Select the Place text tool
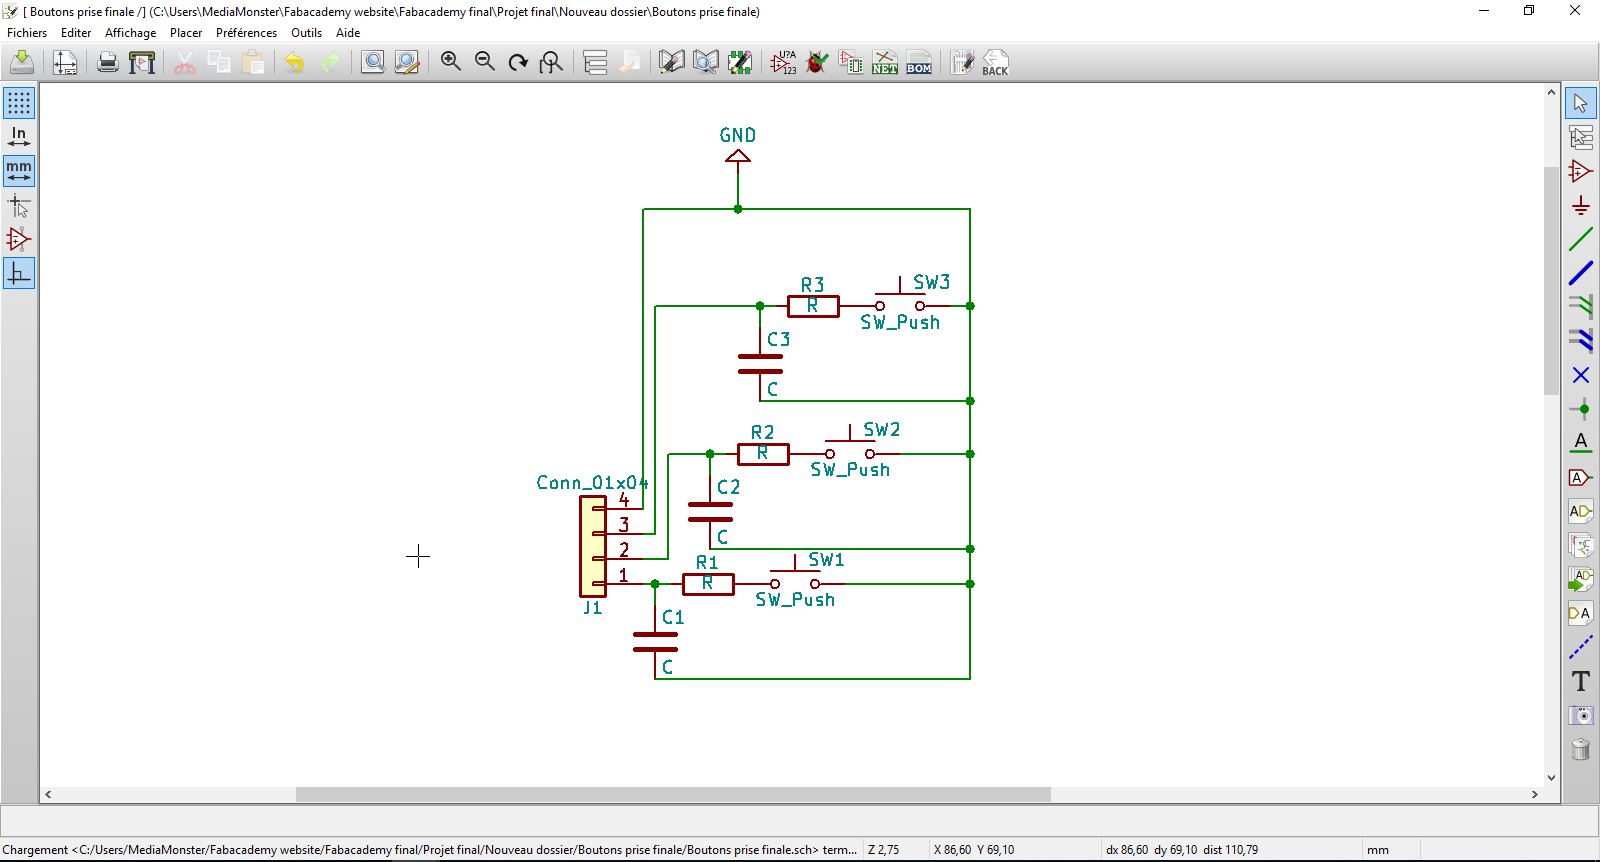Image resolution: width=1600 pixels, height=862 pixels. (x=1581, y=681)
